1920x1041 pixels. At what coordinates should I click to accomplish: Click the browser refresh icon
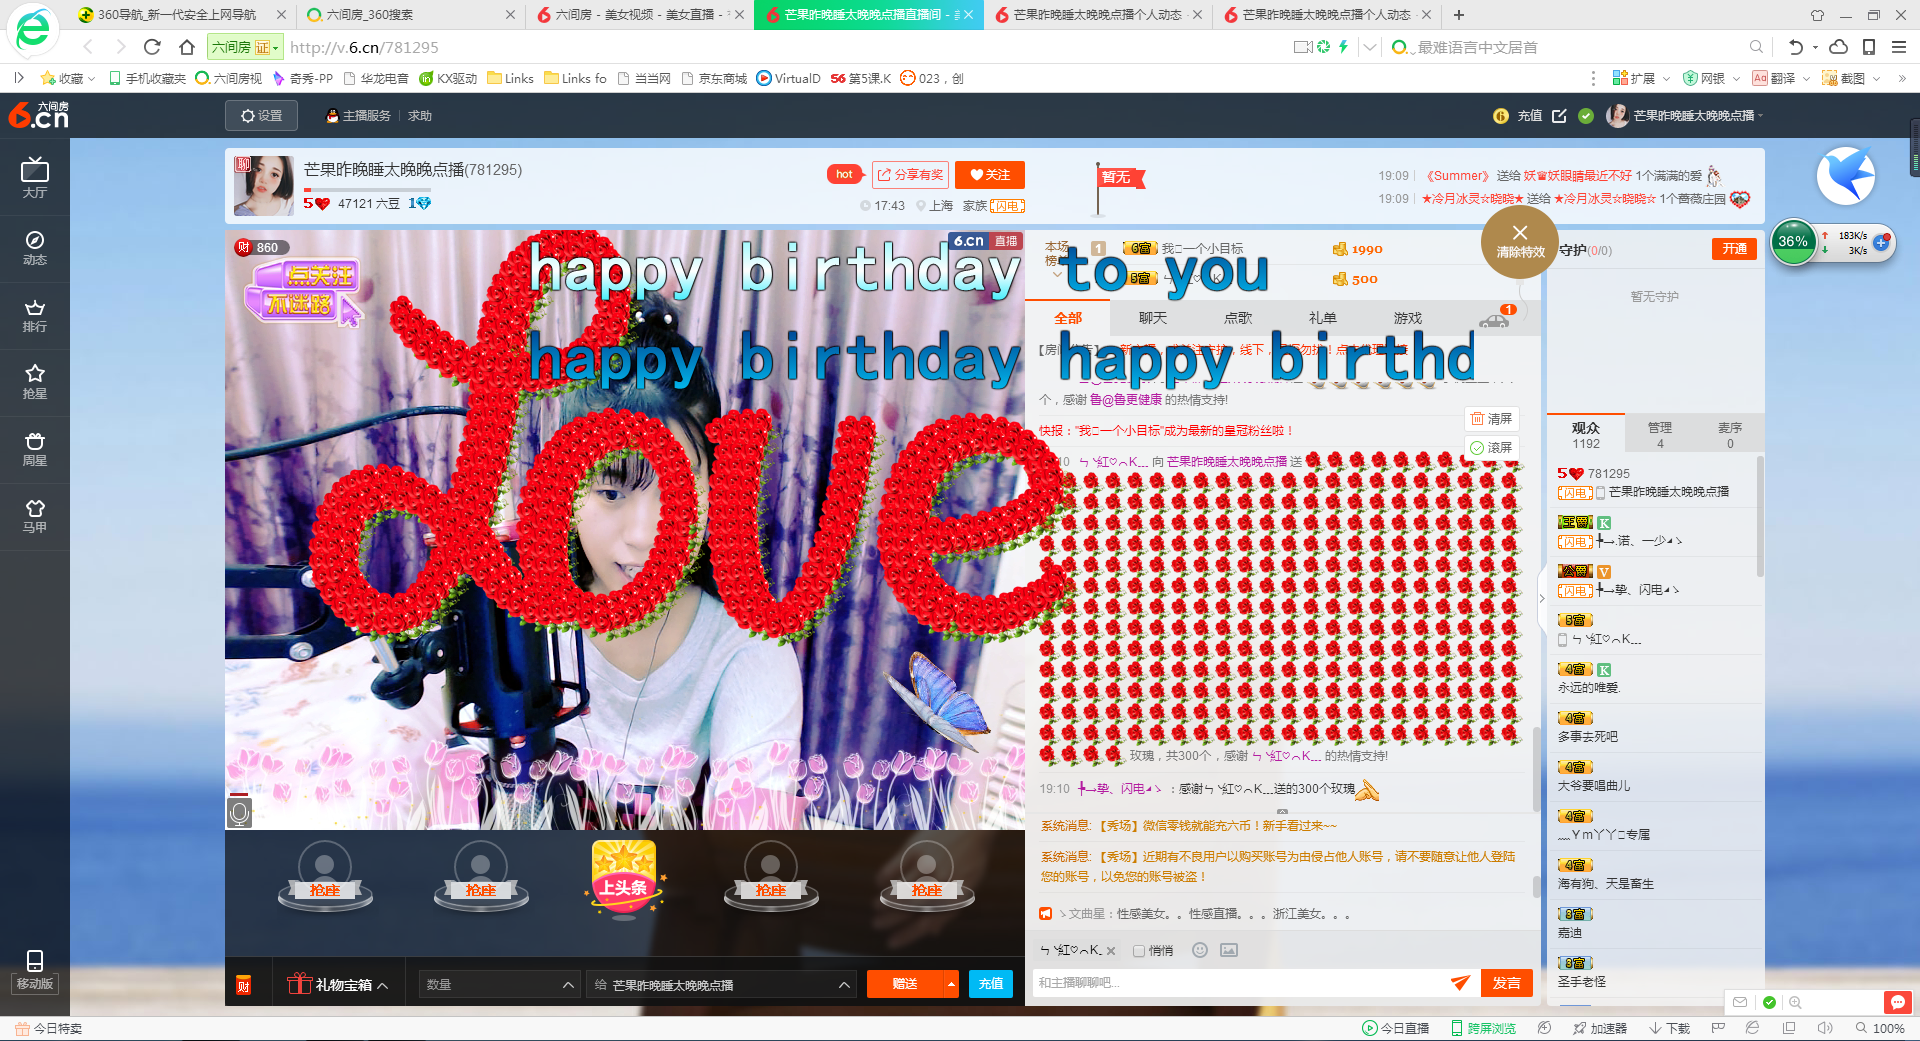click(x=152, y=47)
